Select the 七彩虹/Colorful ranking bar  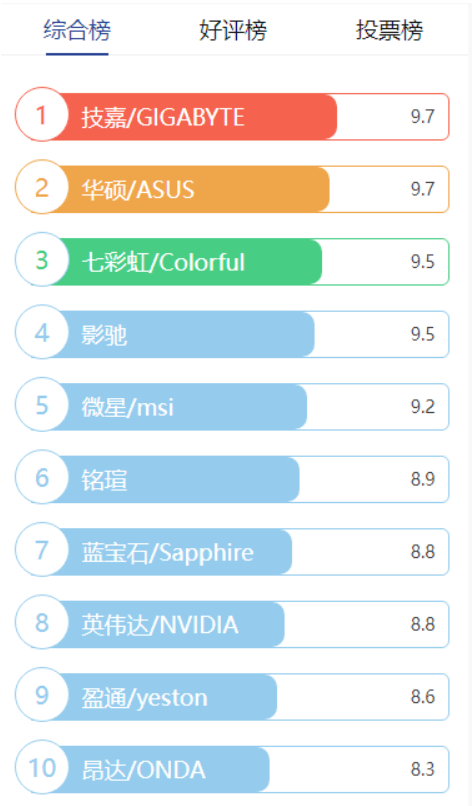(x=232, y=262)
